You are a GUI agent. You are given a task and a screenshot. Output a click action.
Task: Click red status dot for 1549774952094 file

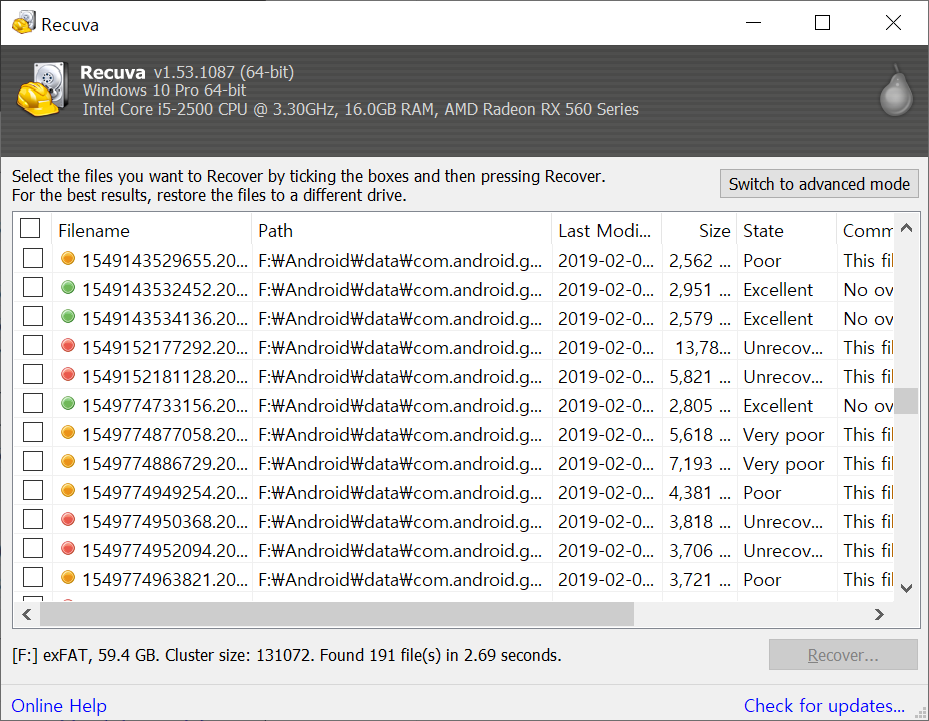(68, 548)
